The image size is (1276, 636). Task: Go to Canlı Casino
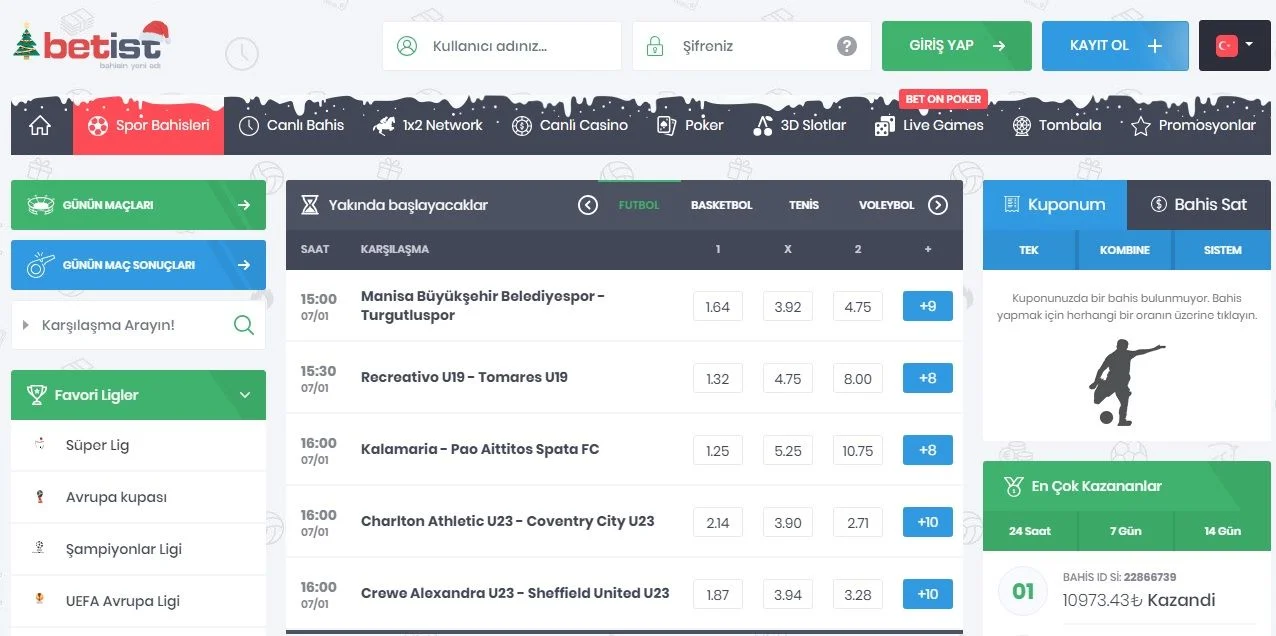[x=569, y=125]
